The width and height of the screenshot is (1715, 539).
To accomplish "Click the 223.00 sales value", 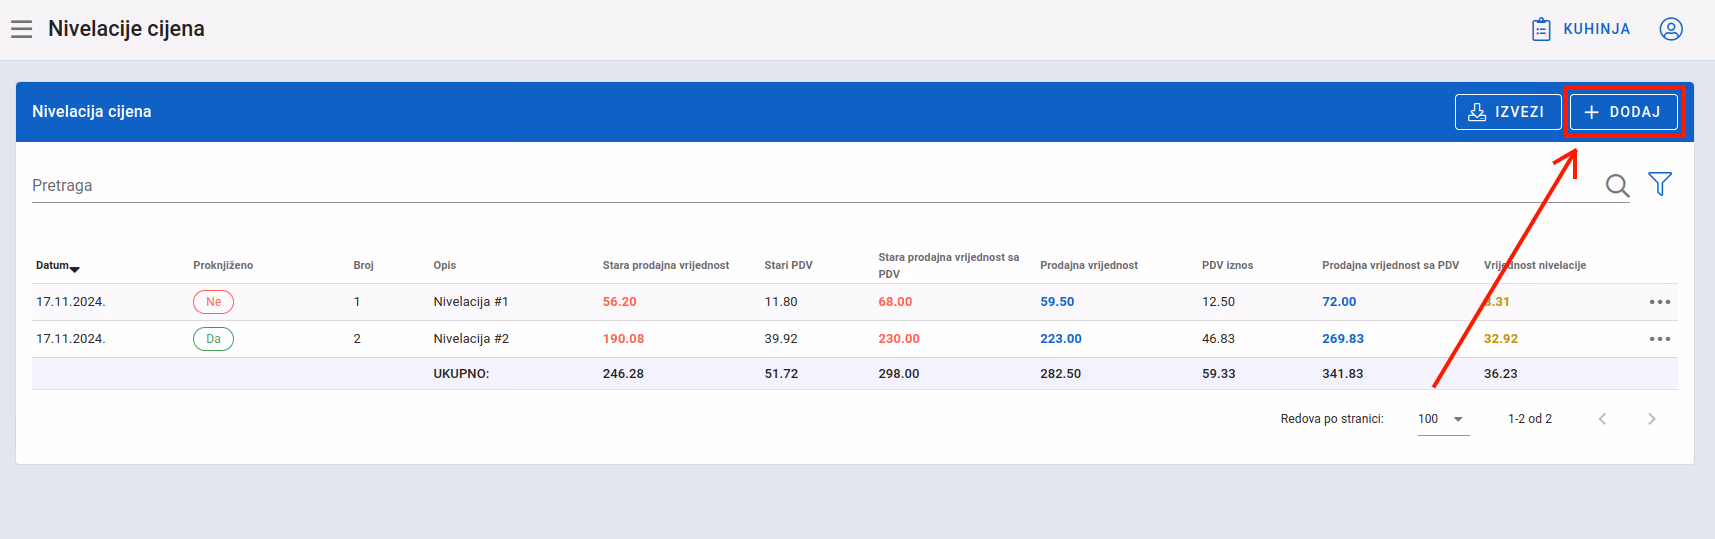I will tap(1061, 339).
